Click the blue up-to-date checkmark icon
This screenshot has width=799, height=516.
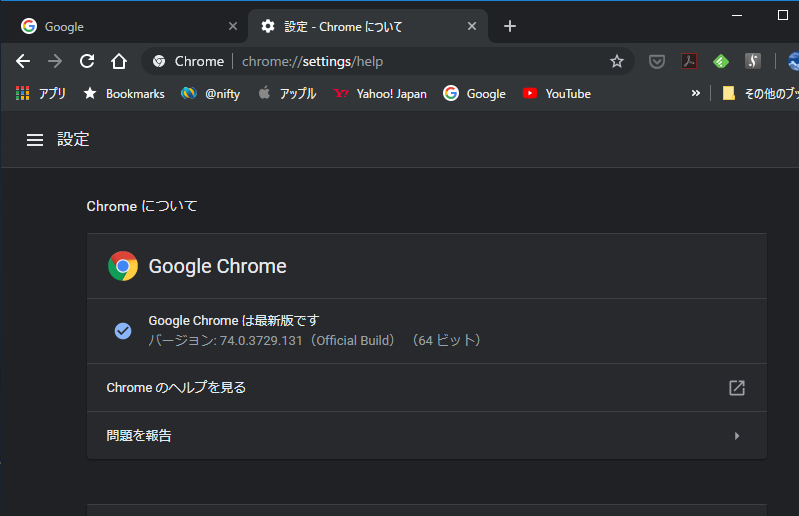pyautogui.click(x=123, y=331)
